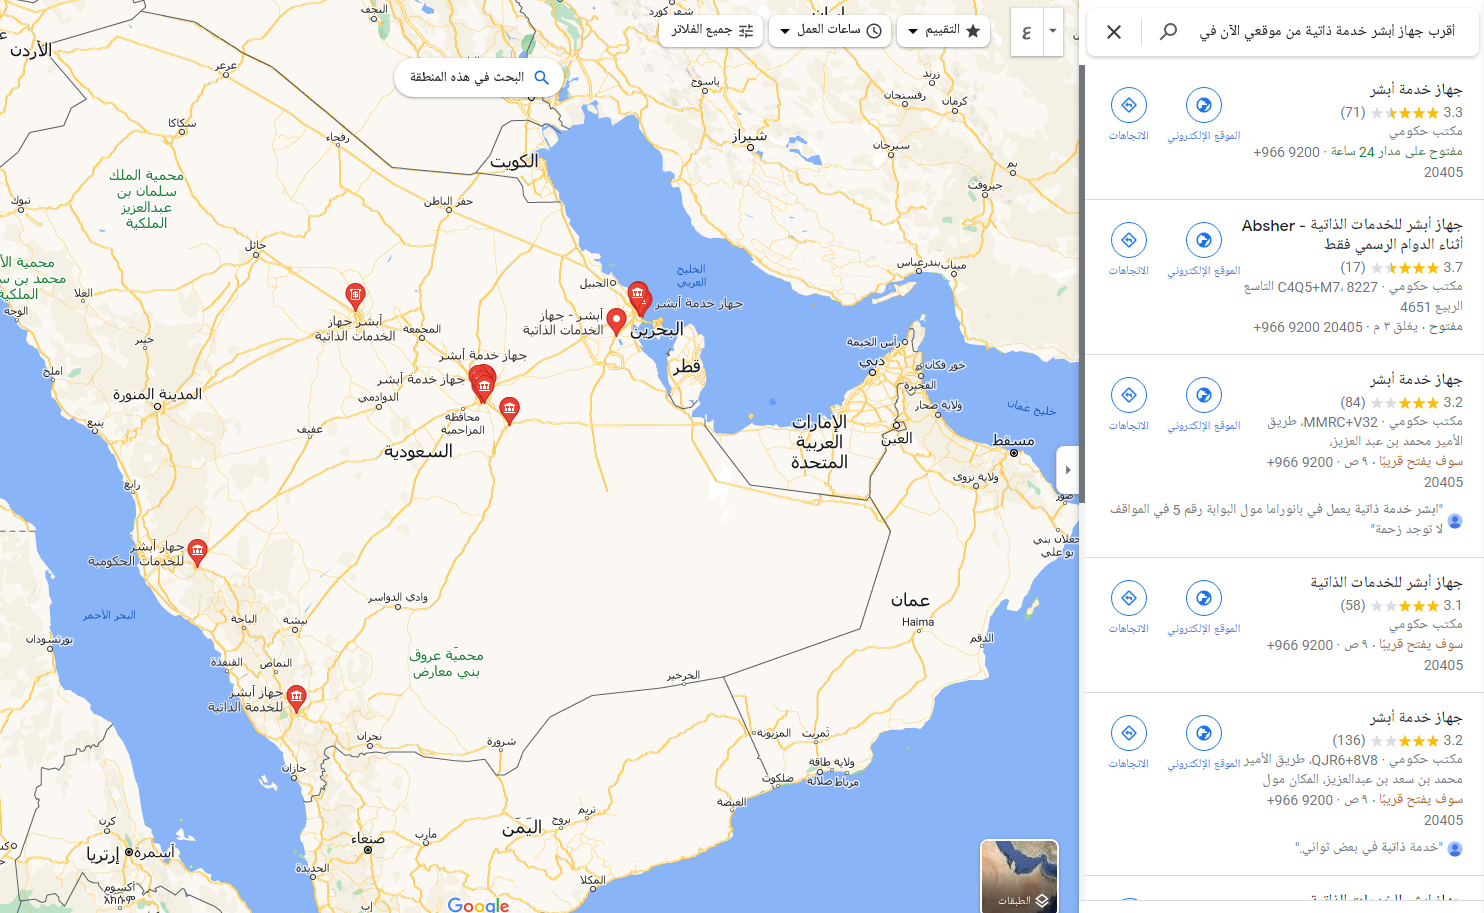1484x913 pixels.
Task: Click the pin جهاز أبشر للخدمات الذاتية in the southwest
Action: [x=296, y=697]
